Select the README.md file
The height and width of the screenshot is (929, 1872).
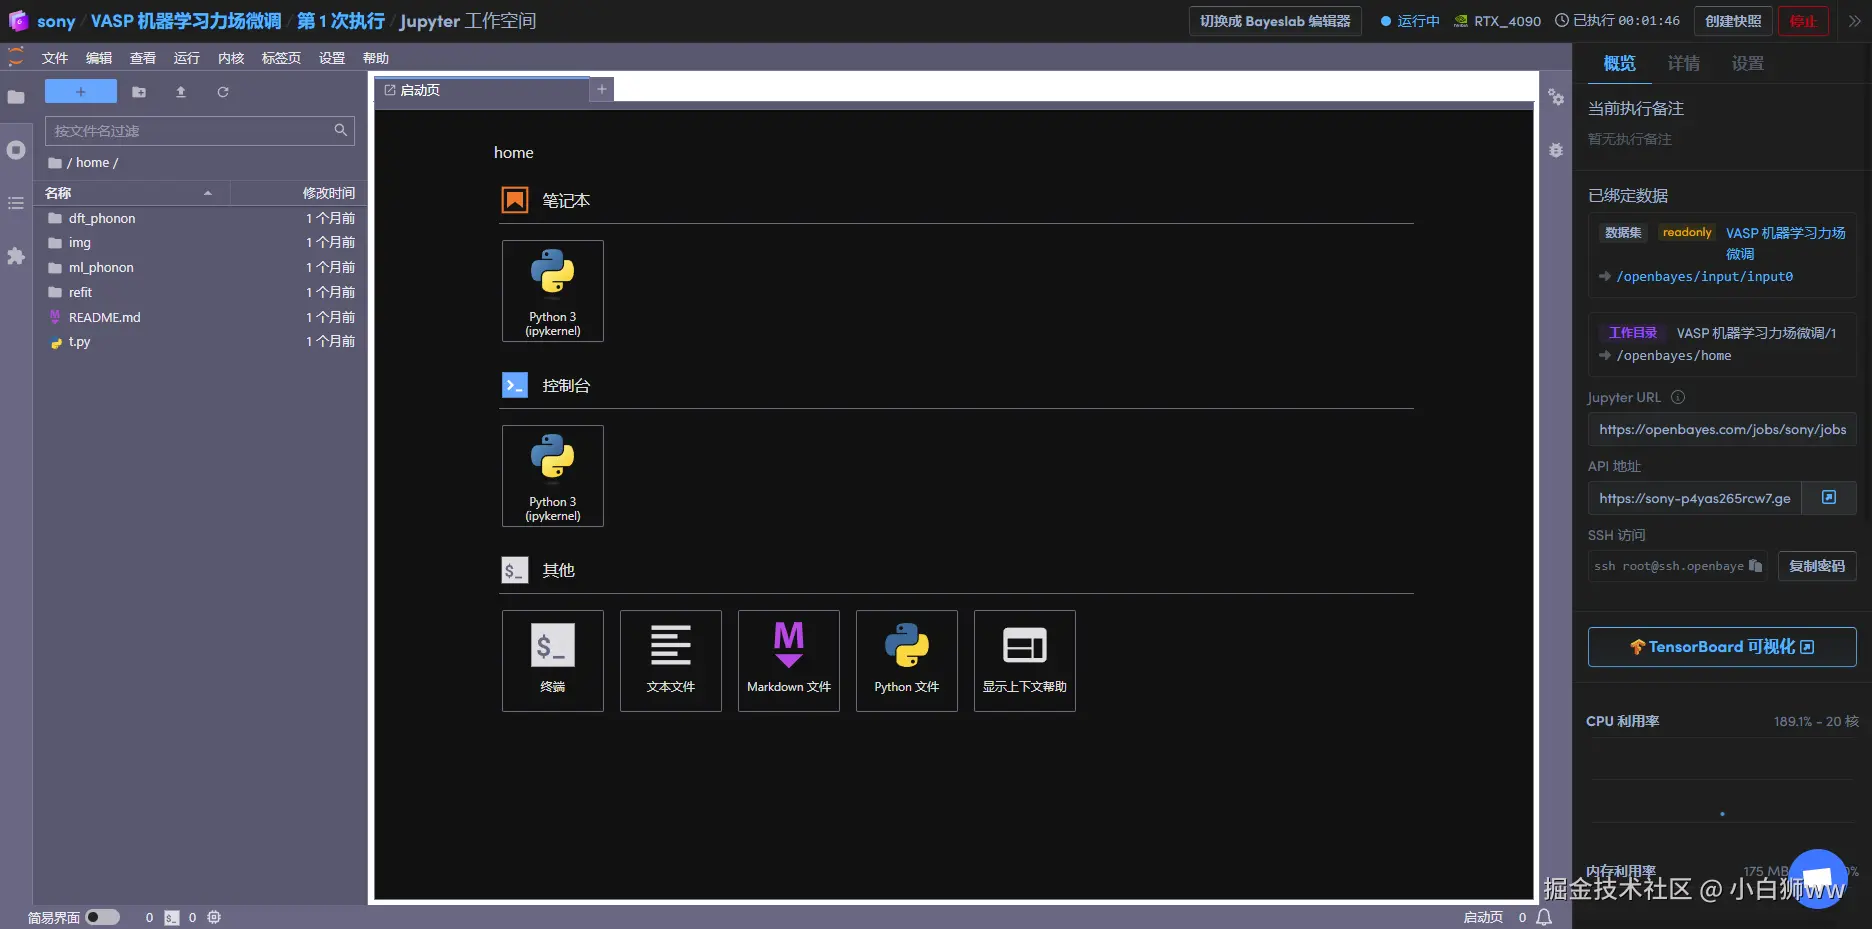[200, 317]
